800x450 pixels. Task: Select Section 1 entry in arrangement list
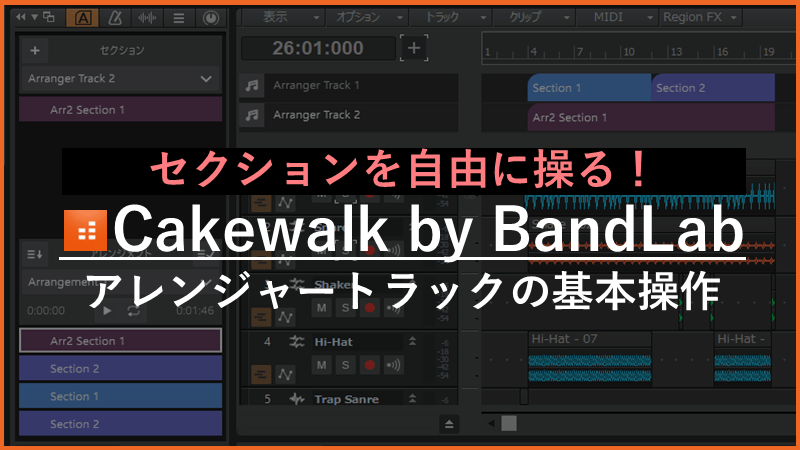[x=120, y=396]
